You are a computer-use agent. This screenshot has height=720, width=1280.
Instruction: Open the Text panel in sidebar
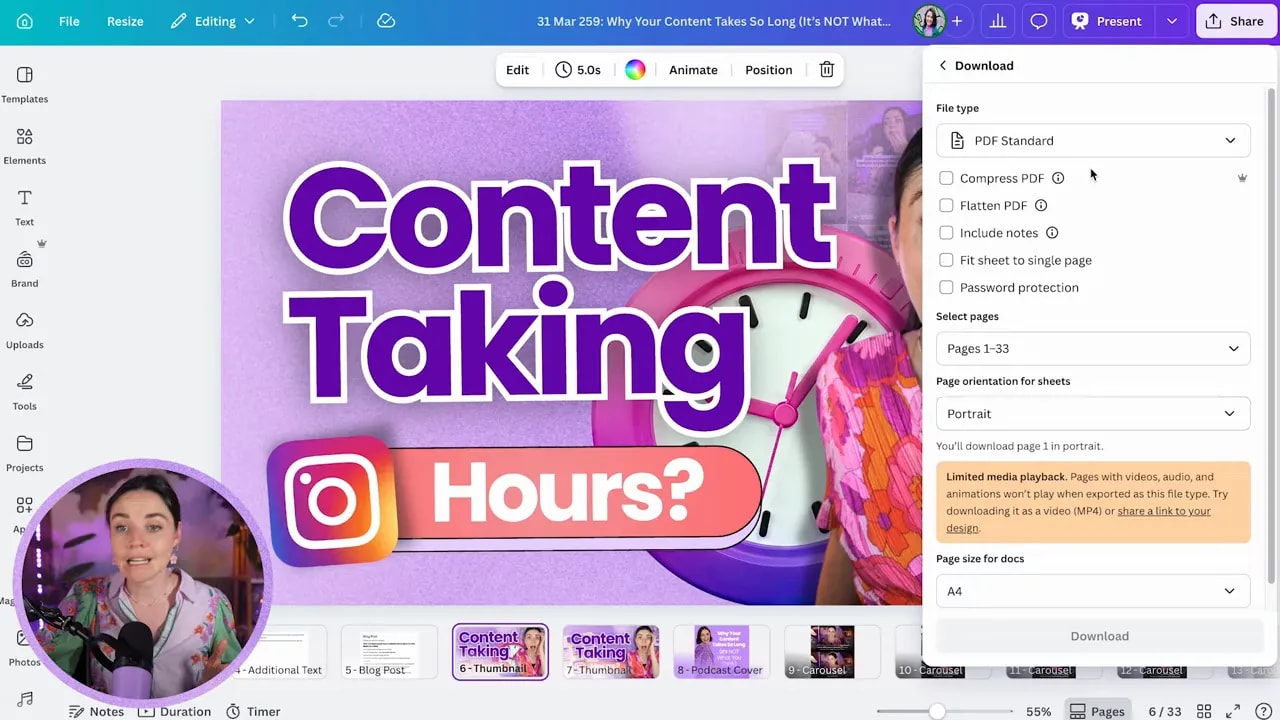[x=25, y=208]
